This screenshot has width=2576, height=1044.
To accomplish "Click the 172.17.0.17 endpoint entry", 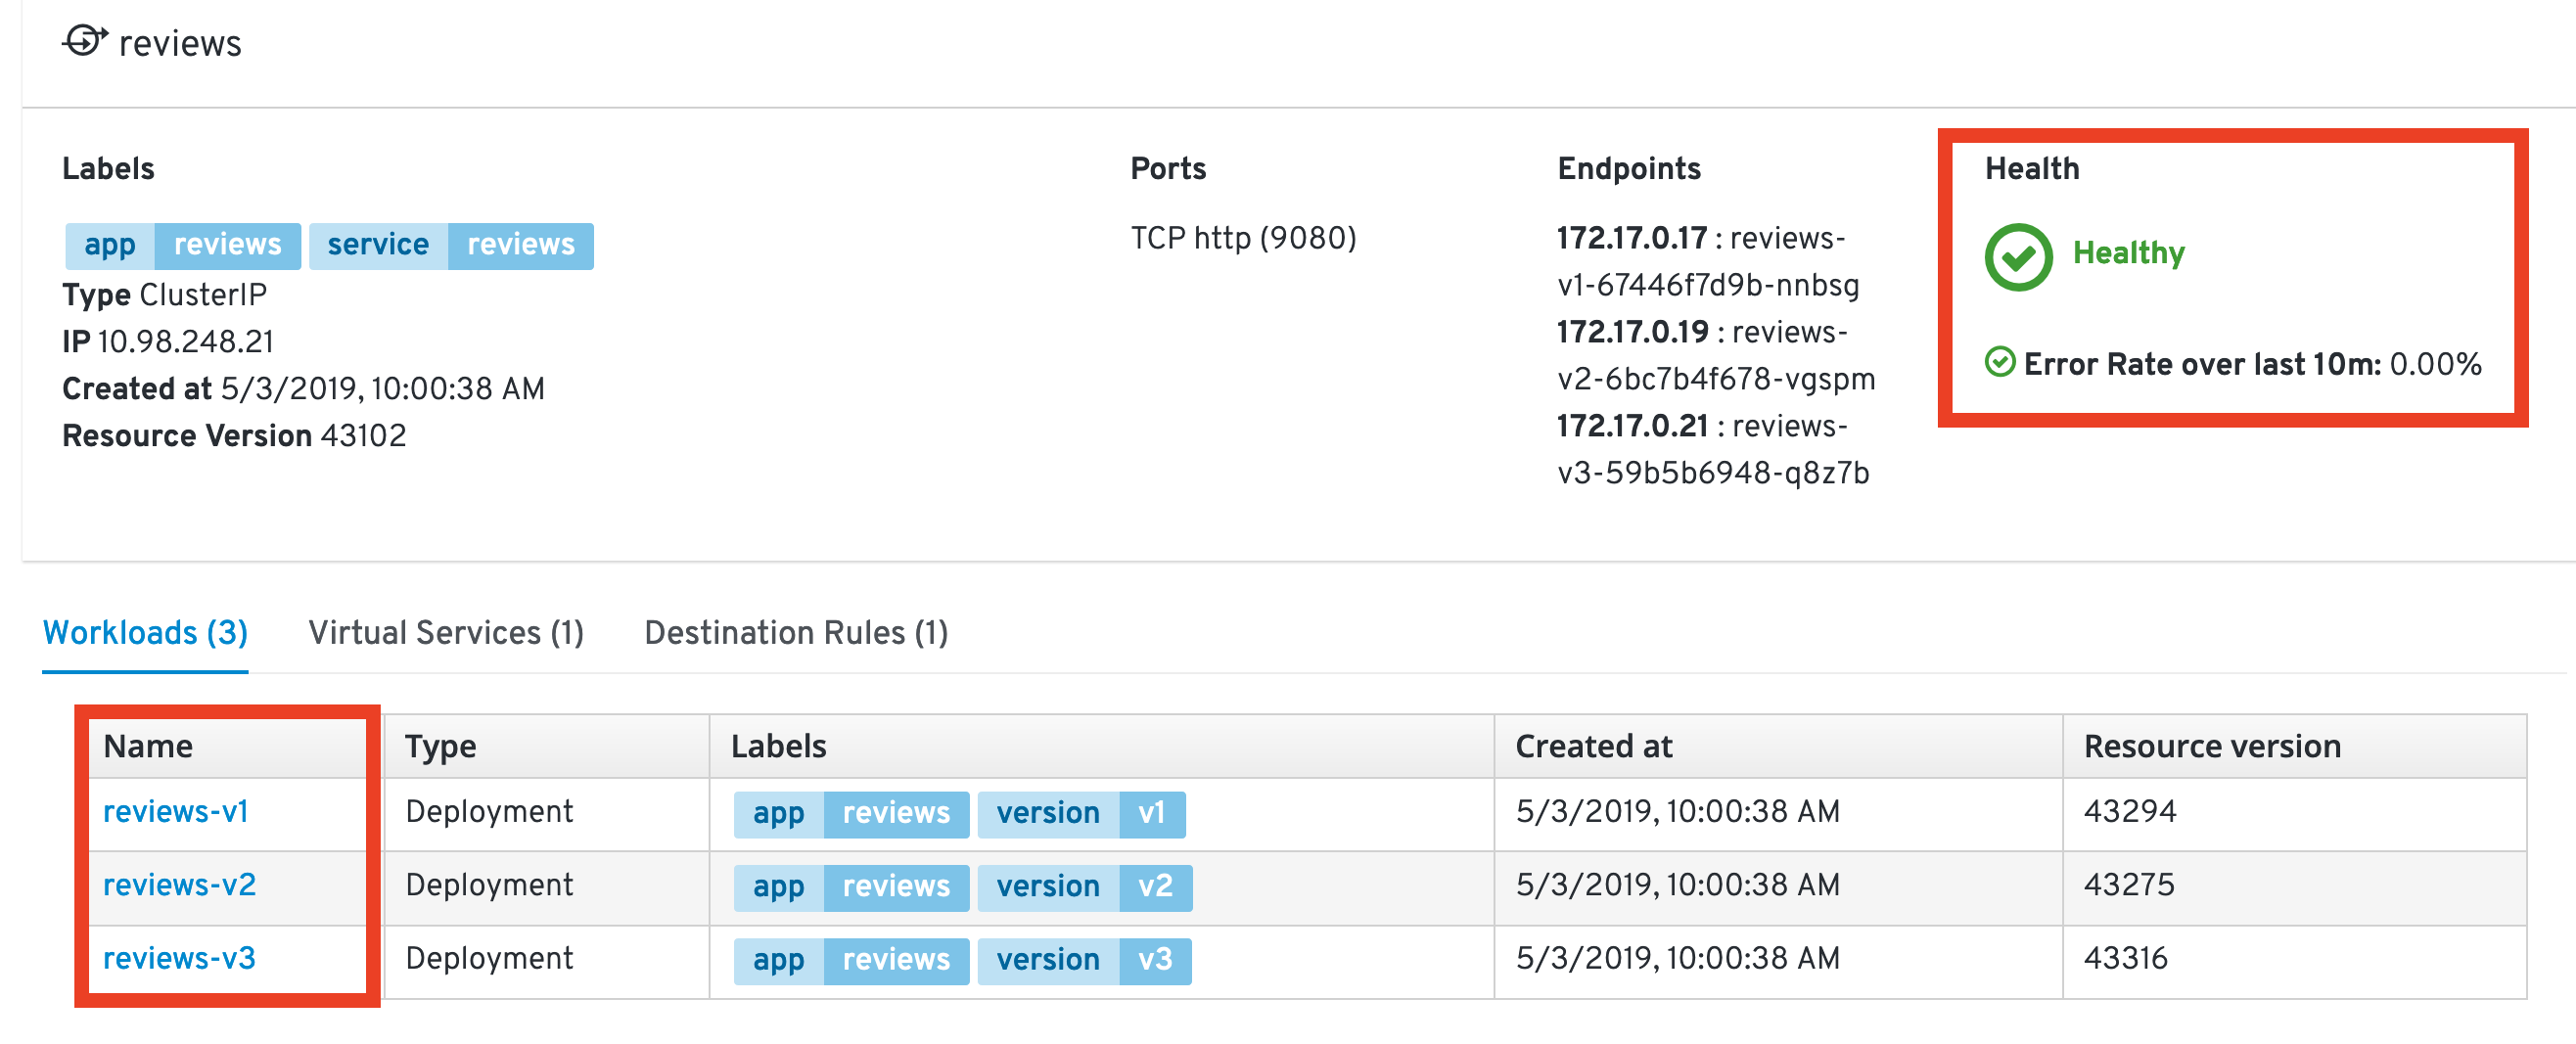I will pyautogui.click(x=1631, y=238).
